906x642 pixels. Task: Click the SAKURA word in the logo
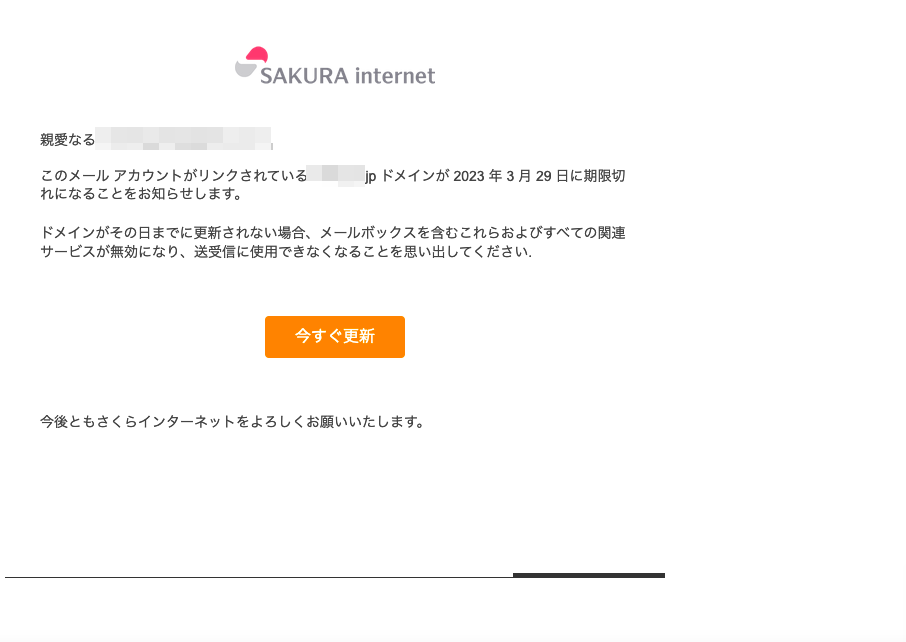(x=305, y=76)
